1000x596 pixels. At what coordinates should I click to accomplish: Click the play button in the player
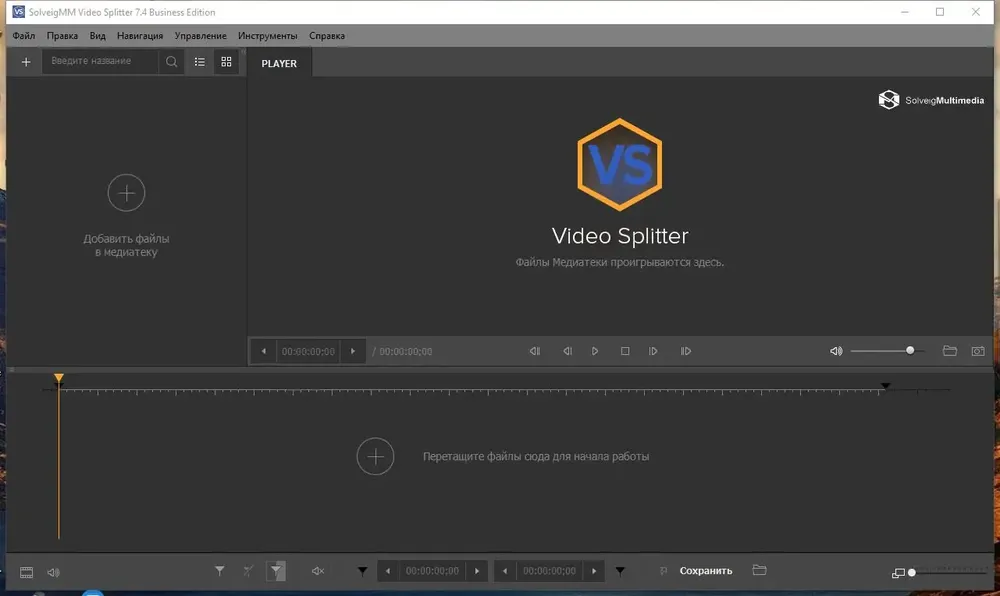coord(595,351)
